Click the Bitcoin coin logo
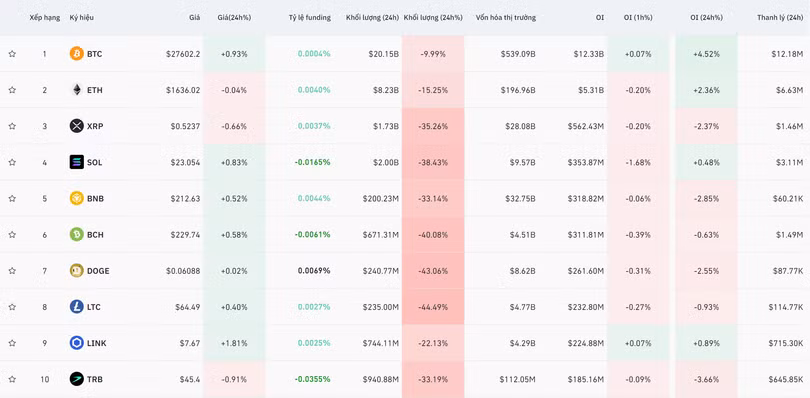The height and width of the screenshot is (398, 810). tap(76, 54)
